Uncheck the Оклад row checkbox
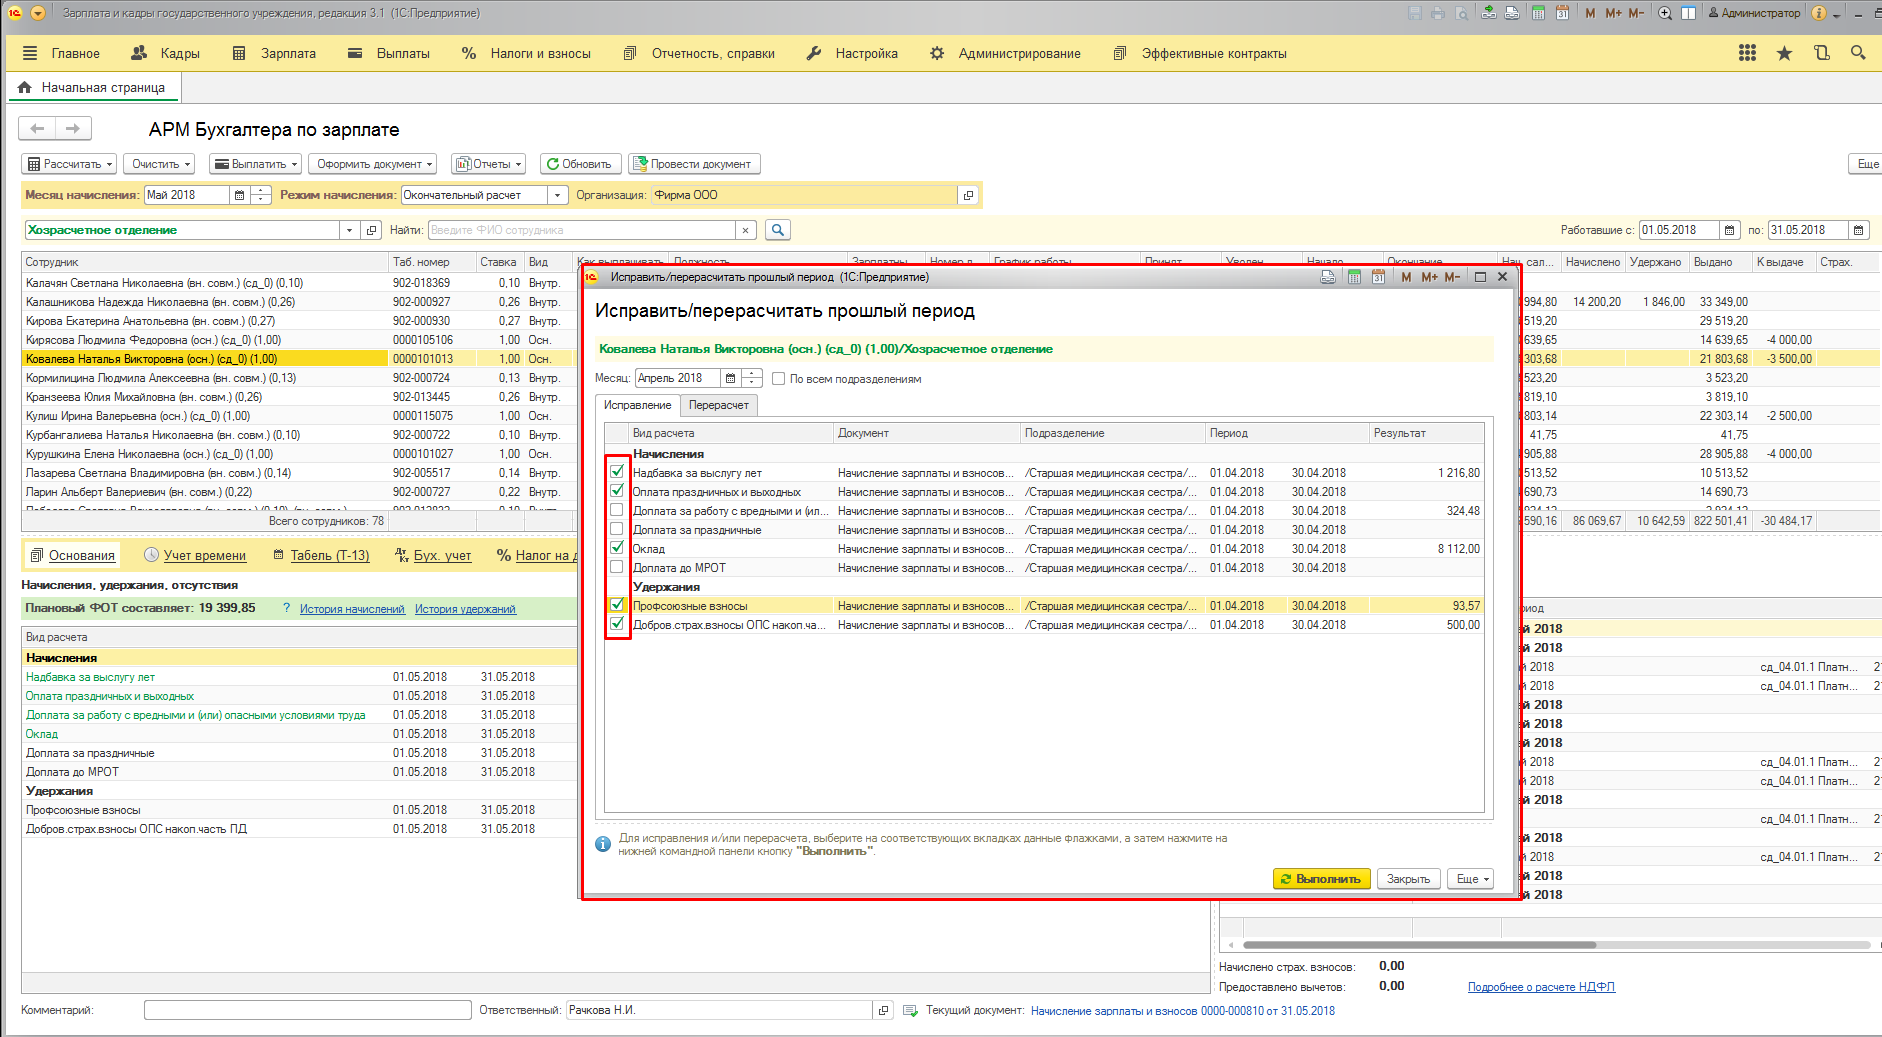 coord(617,548)
